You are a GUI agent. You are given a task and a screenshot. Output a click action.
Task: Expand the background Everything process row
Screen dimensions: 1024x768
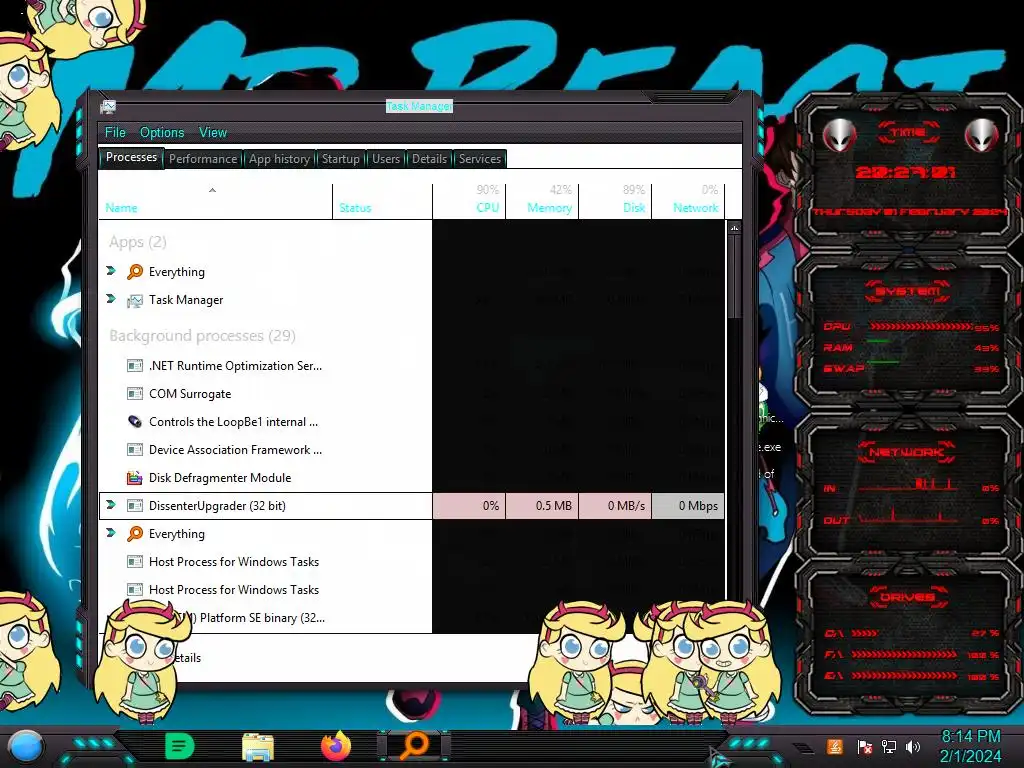111,532
